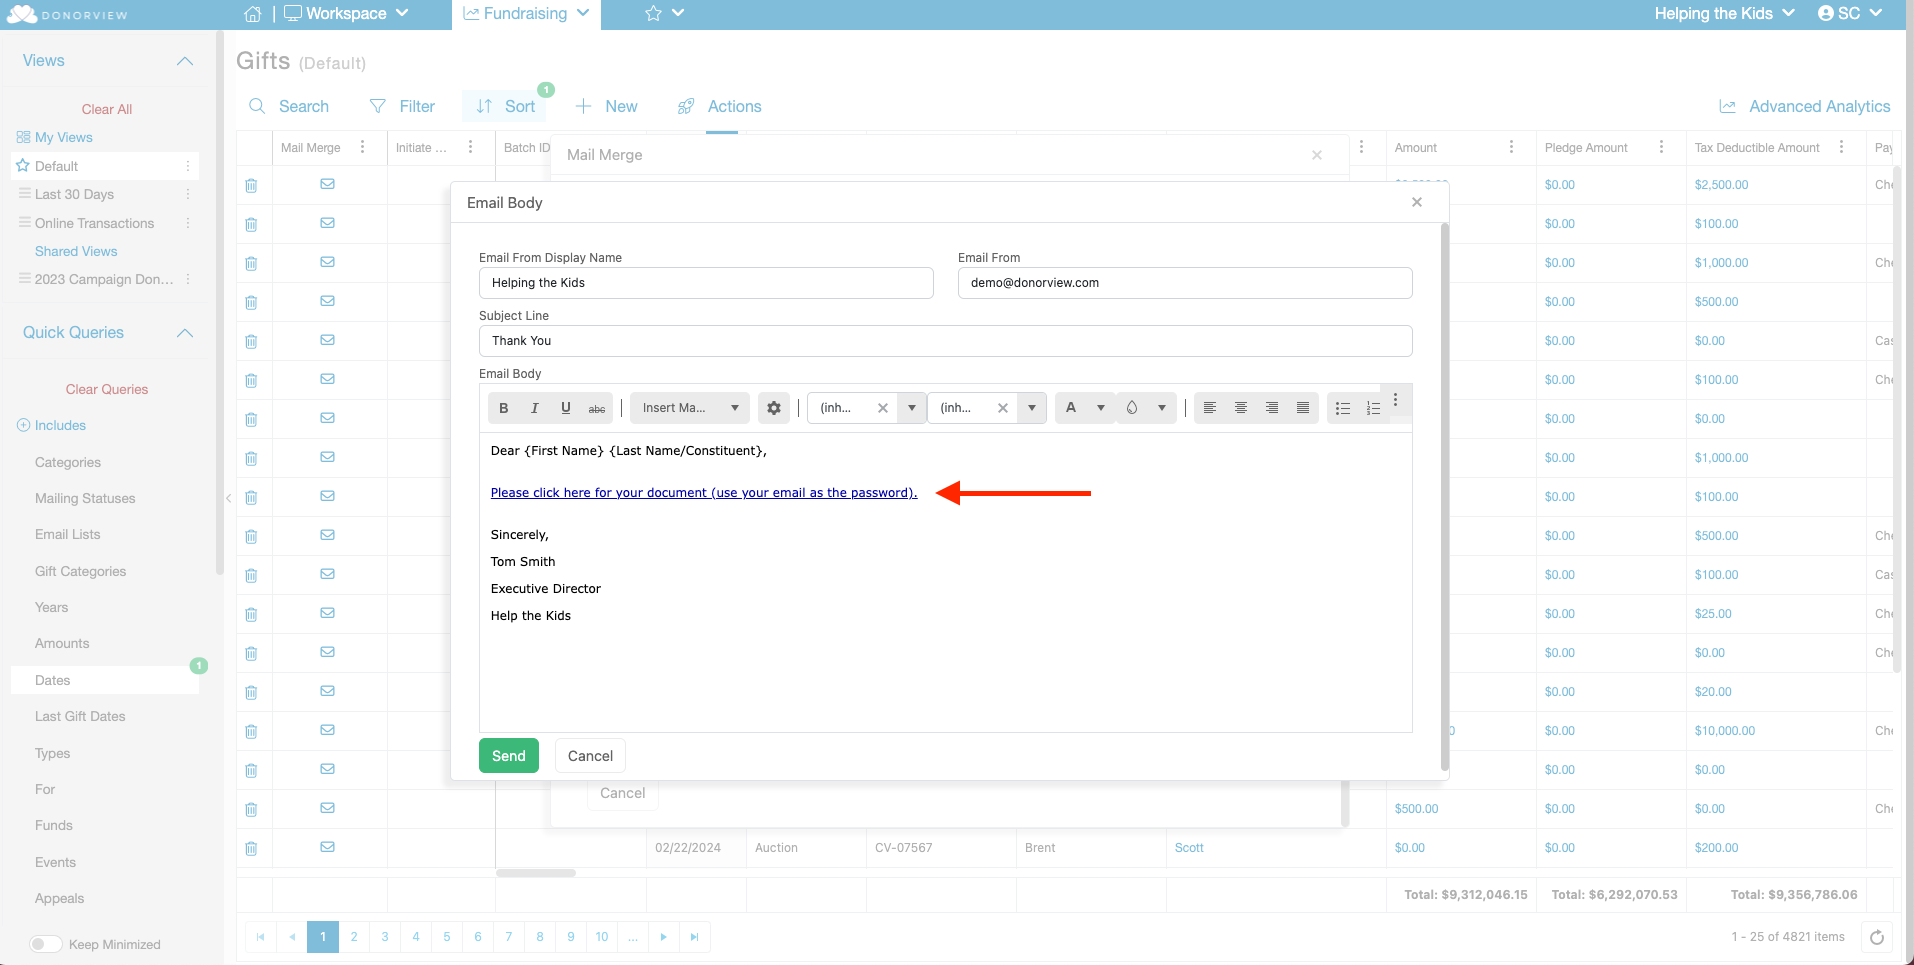Viewport: 1914px width, 965px height.
Task: Collapse the Views section
Action: coord(185,61)
